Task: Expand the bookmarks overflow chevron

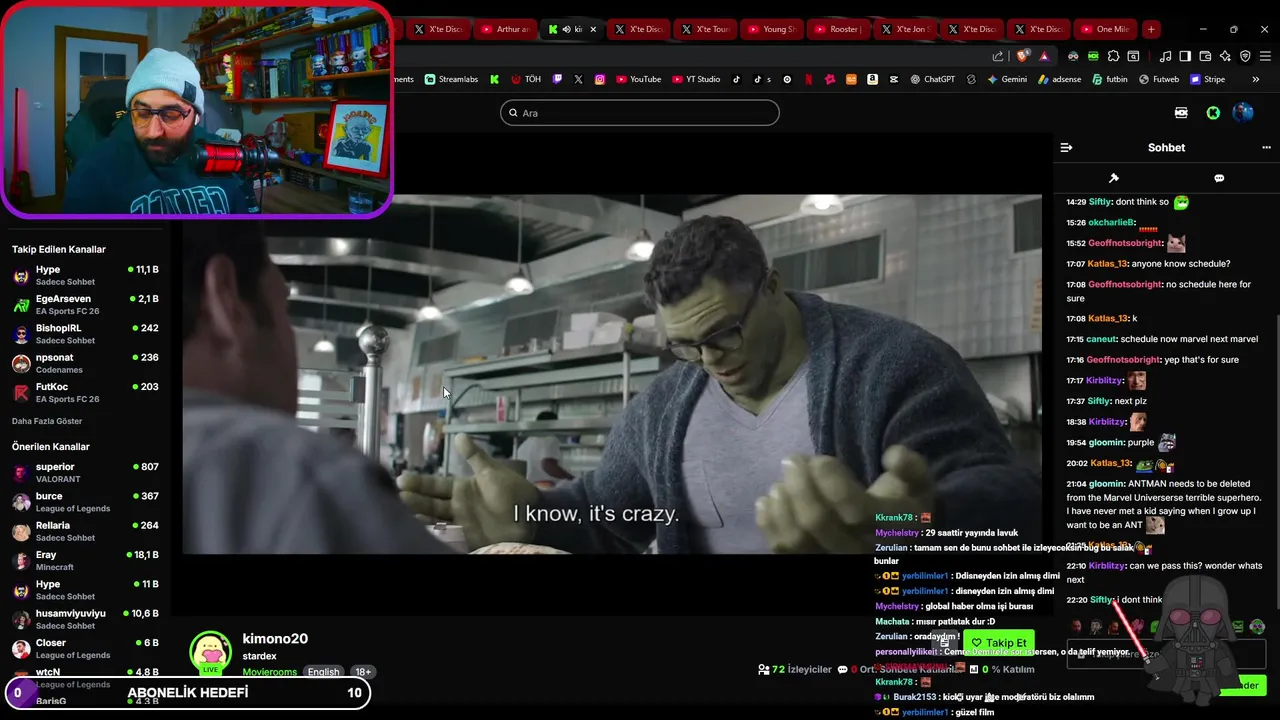Action: [x=1256, y=79]
